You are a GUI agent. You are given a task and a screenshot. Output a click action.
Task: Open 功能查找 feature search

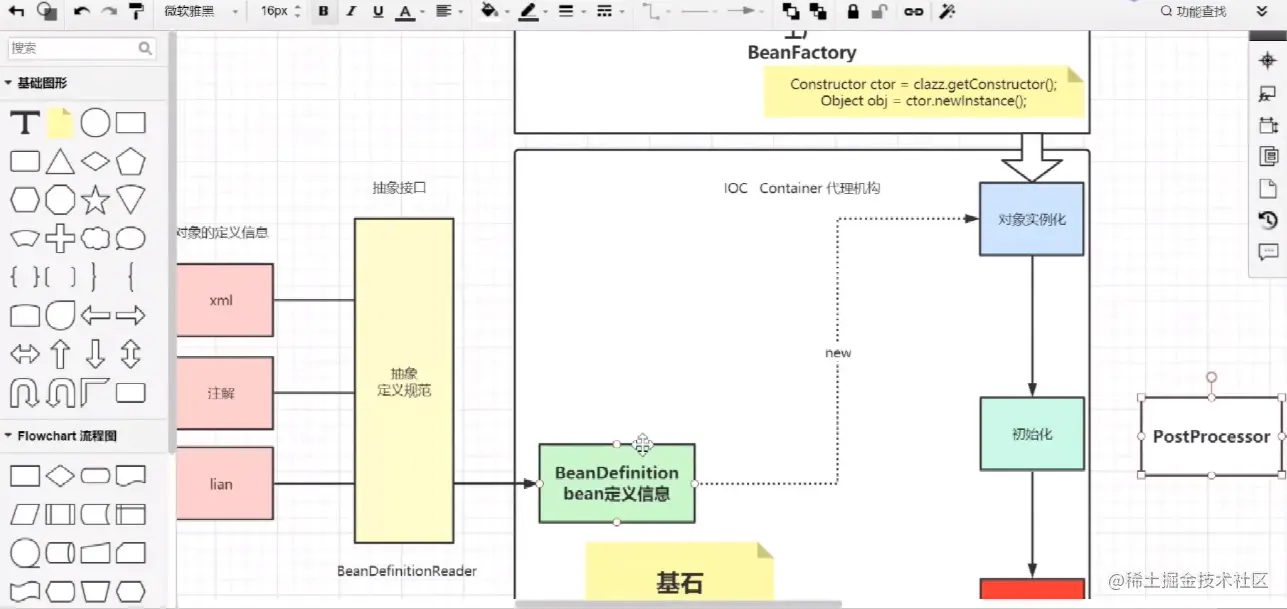coord(1193,12)
